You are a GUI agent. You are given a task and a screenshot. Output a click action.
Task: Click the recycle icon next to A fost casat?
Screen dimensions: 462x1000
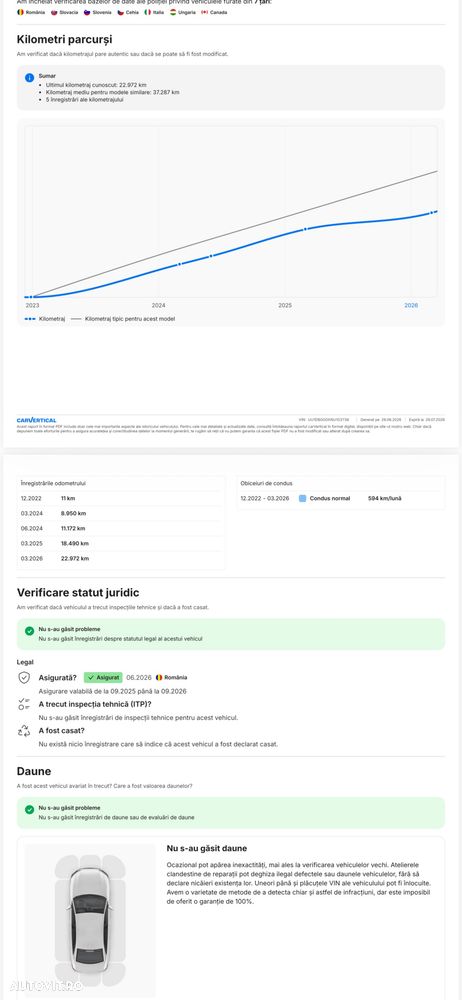(x=24, y=732)
